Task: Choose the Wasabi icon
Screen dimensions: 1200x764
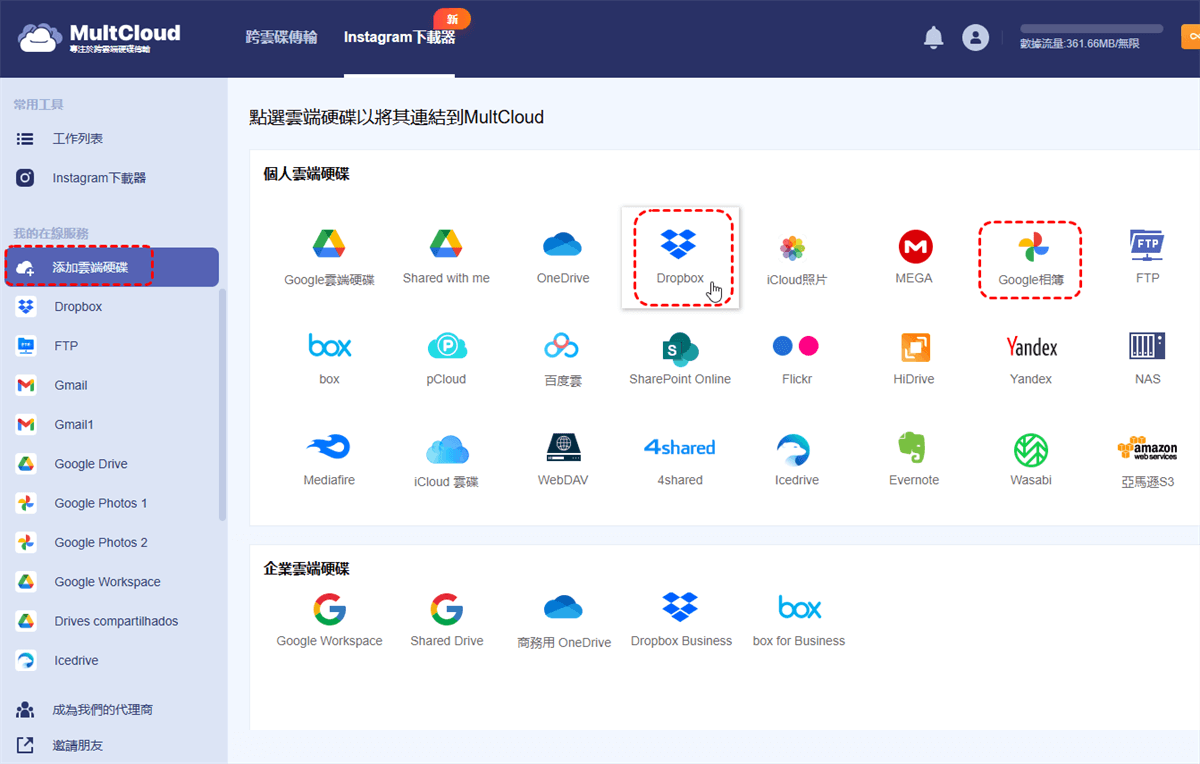Action: point(1031,450)
